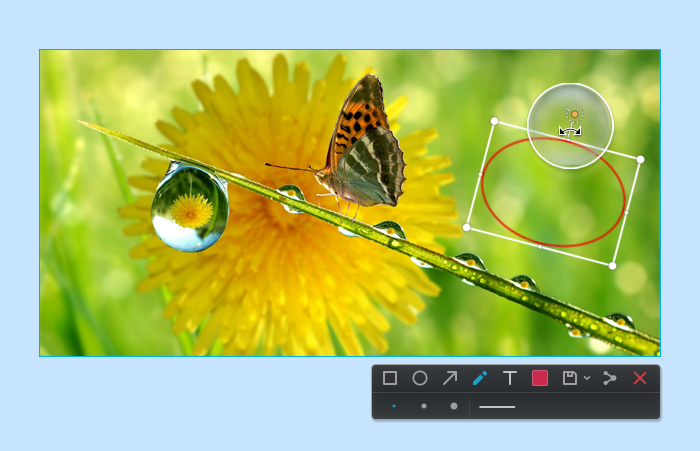Select the Text tool
Image resolution: width=700 pixels, height=451 pixels.
pyautogui.click(x=510, y=378)
